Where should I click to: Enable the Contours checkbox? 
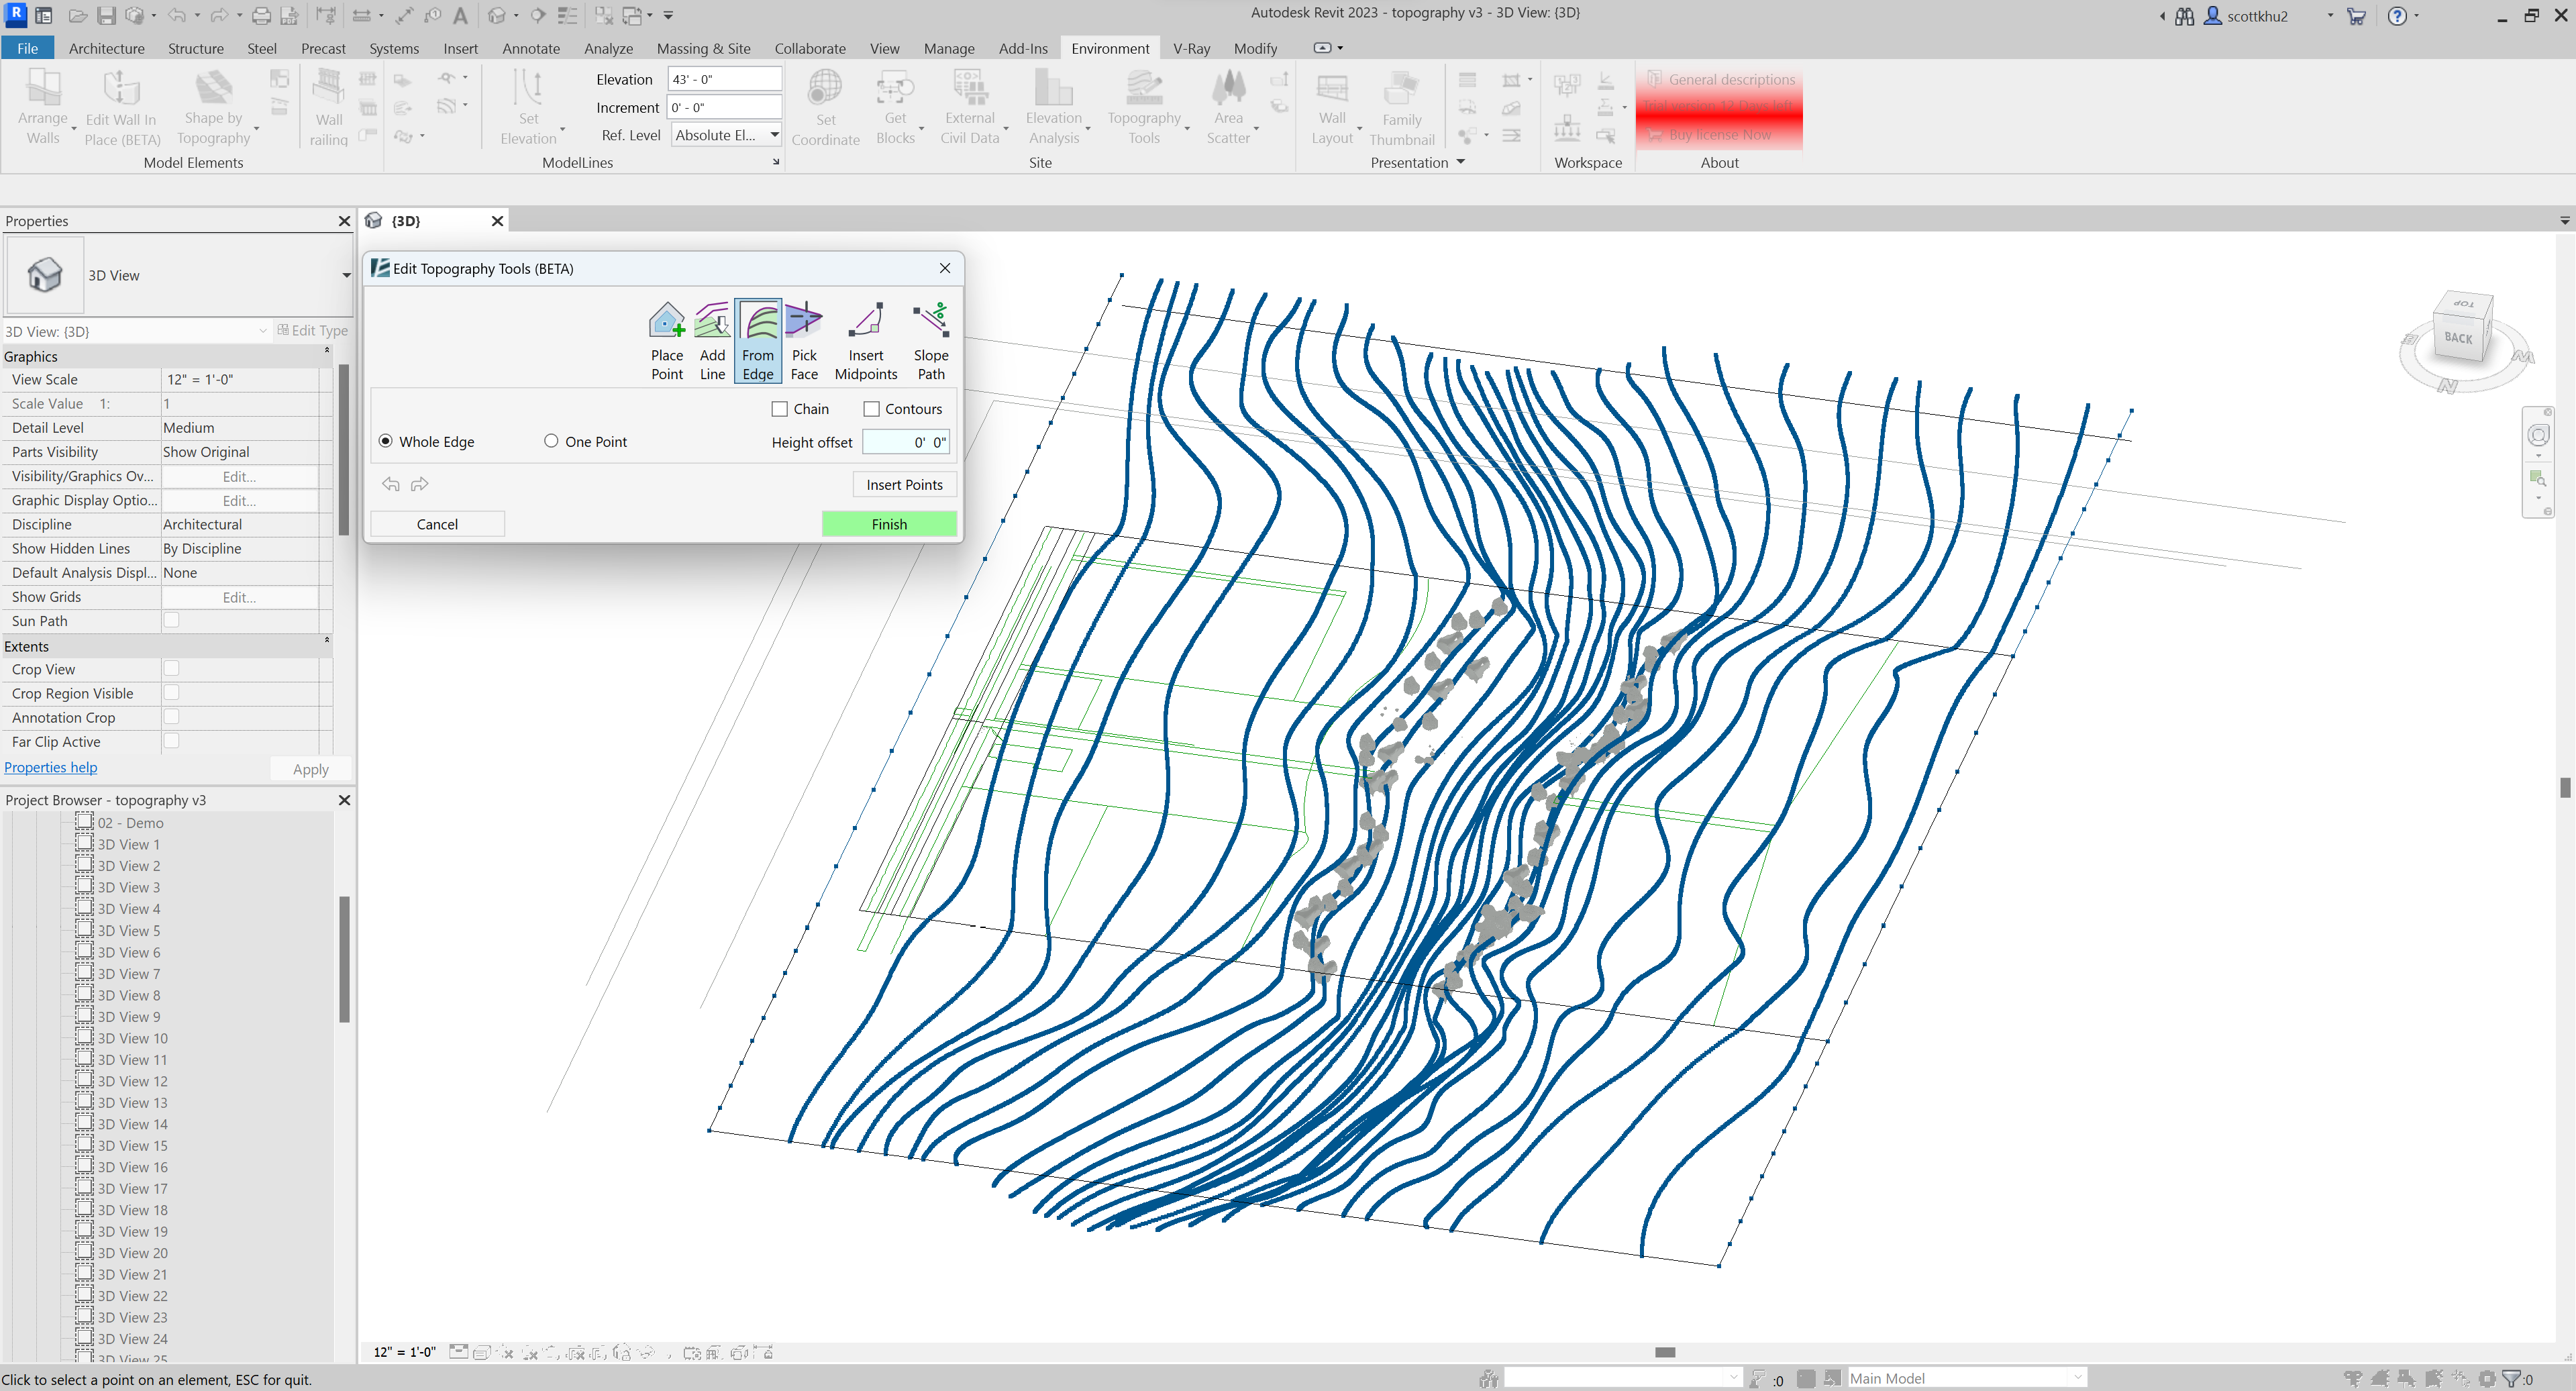871,409
